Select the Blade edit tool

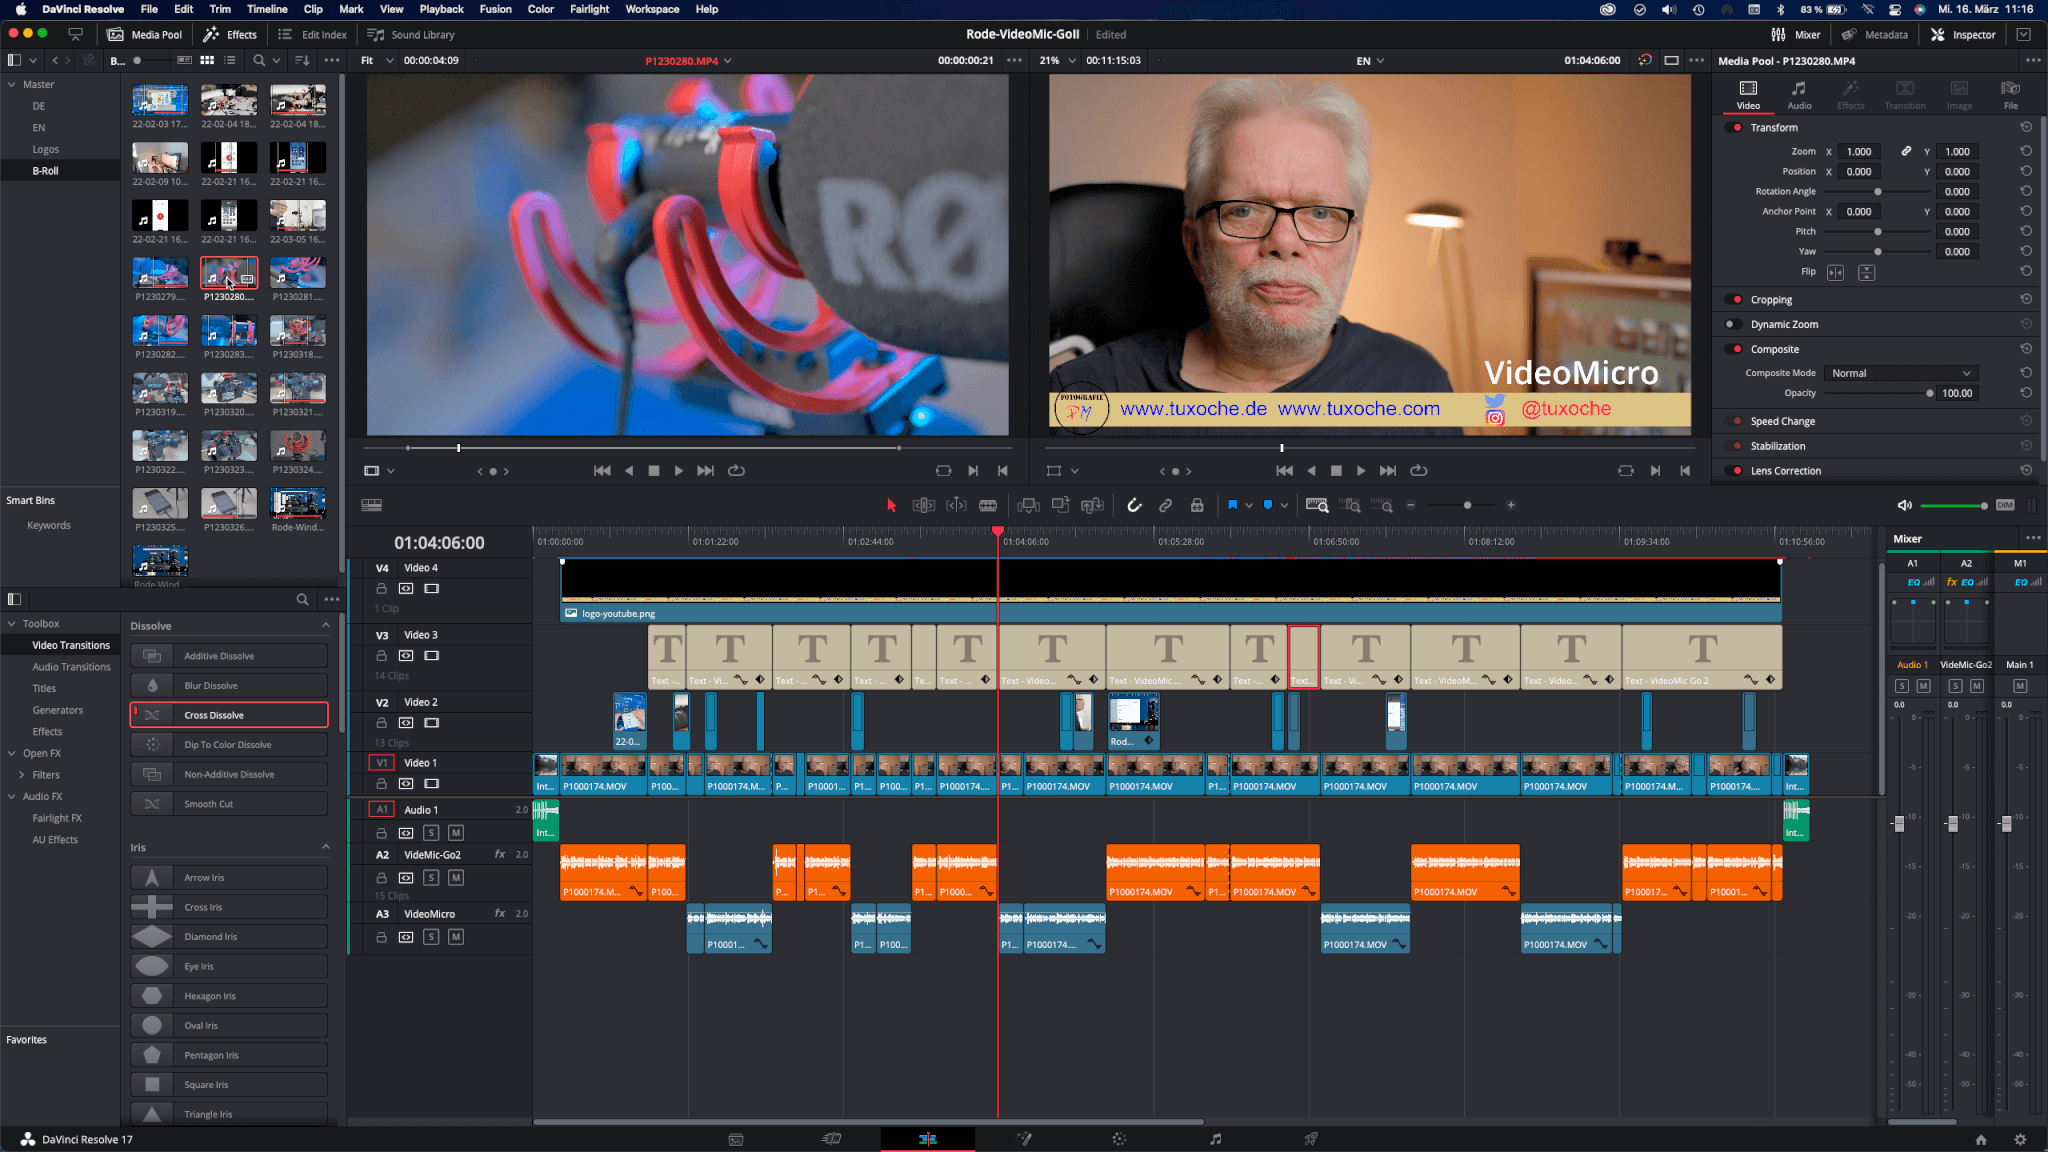988,506
